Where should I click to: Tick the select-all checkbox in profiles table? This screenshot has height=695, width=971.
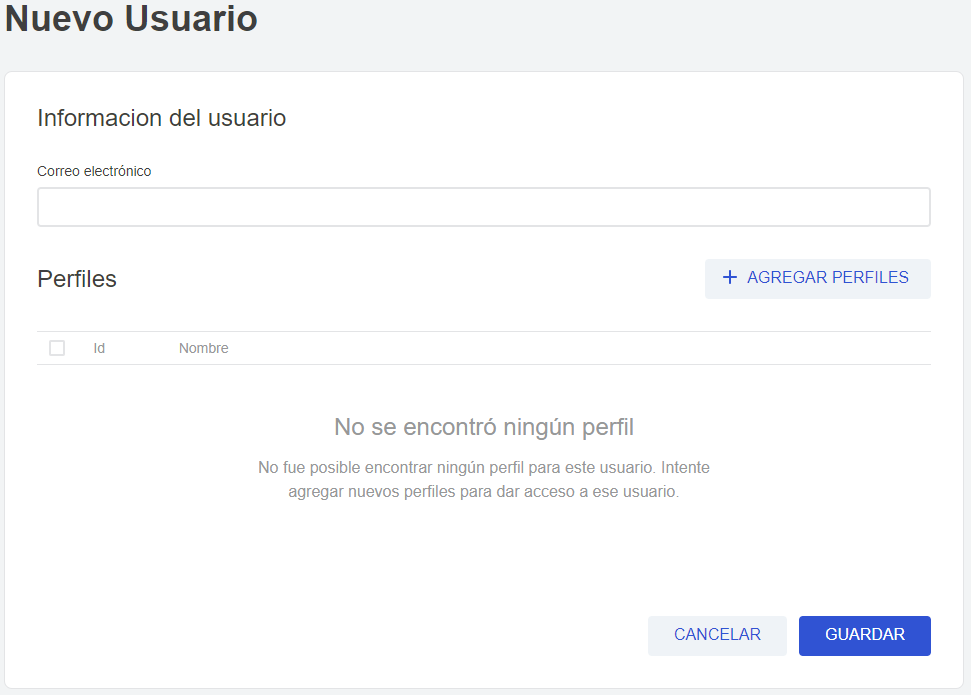click(x=57, y=348)
